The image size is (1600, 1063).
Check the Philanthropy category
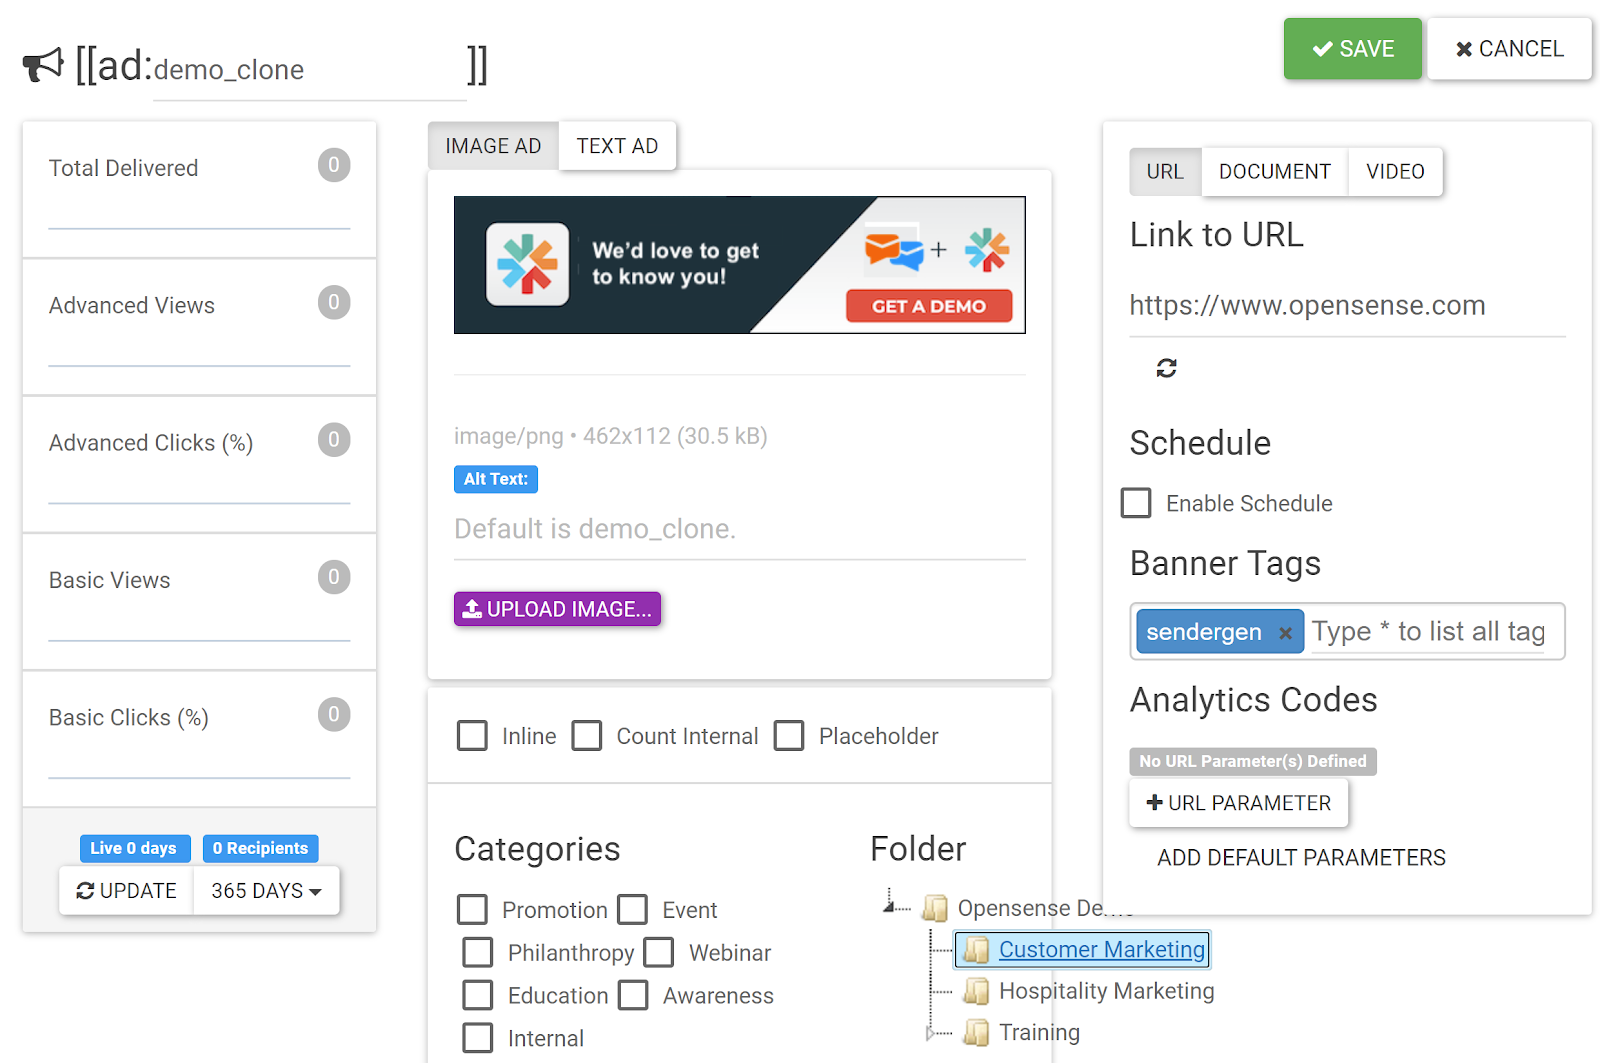click(478, 952)
